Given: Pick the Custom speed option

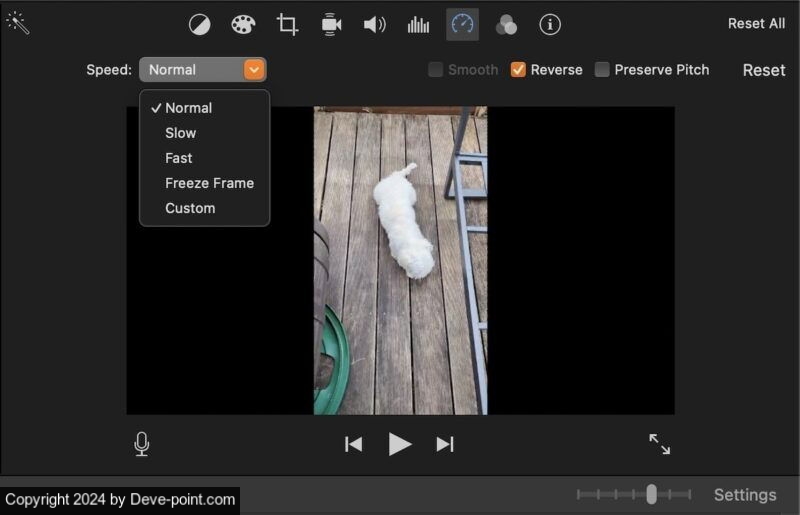Looking at the screenshot, I should click(x=190, y=208).
